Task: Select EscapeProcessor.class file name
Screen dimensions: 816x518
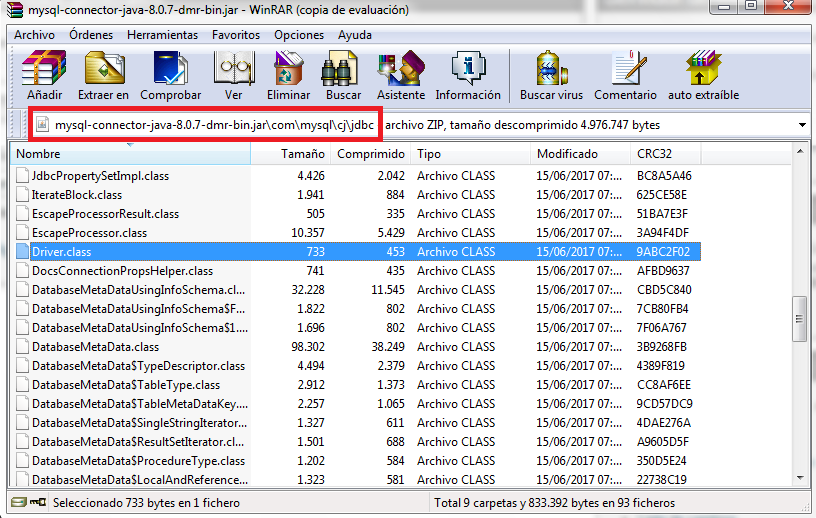Action: [x=90, y=233]
